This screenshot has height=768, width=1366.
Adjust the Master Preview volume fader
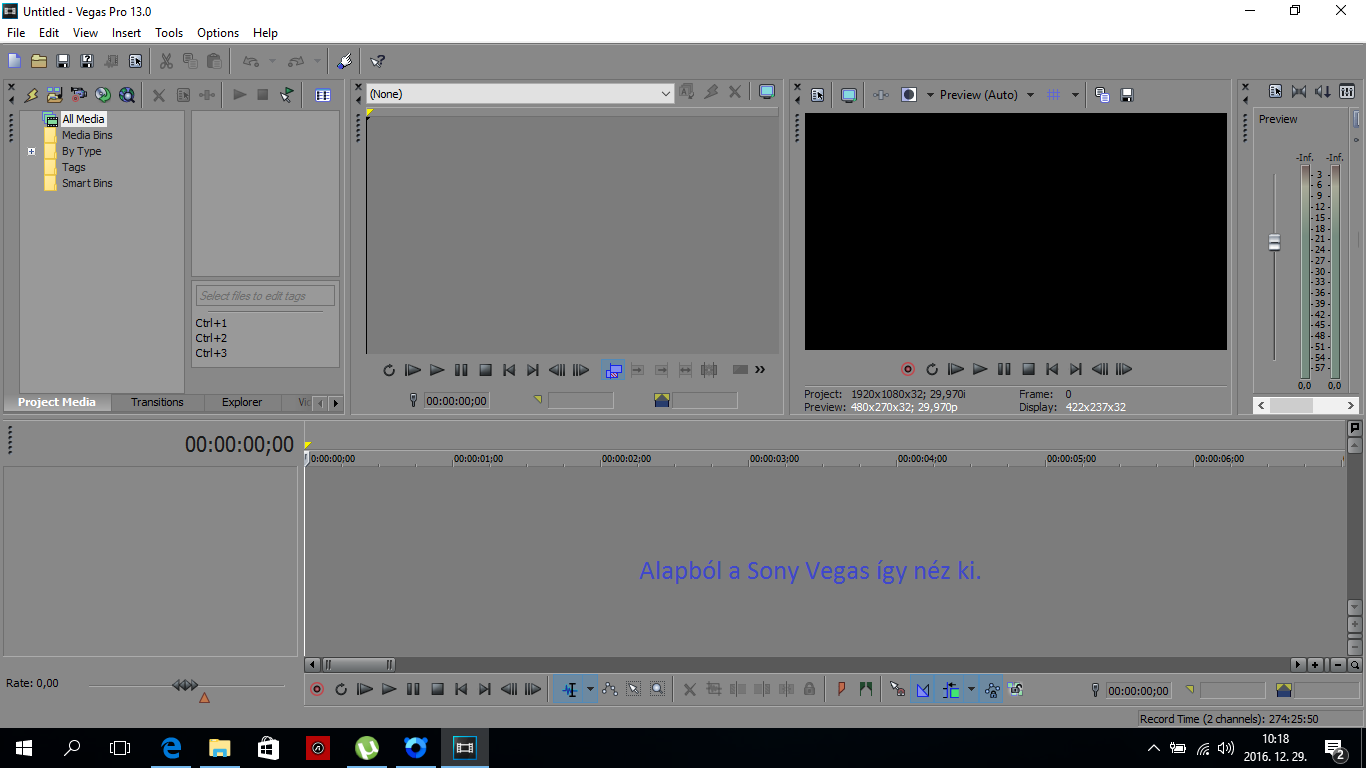click(1274, 242)
